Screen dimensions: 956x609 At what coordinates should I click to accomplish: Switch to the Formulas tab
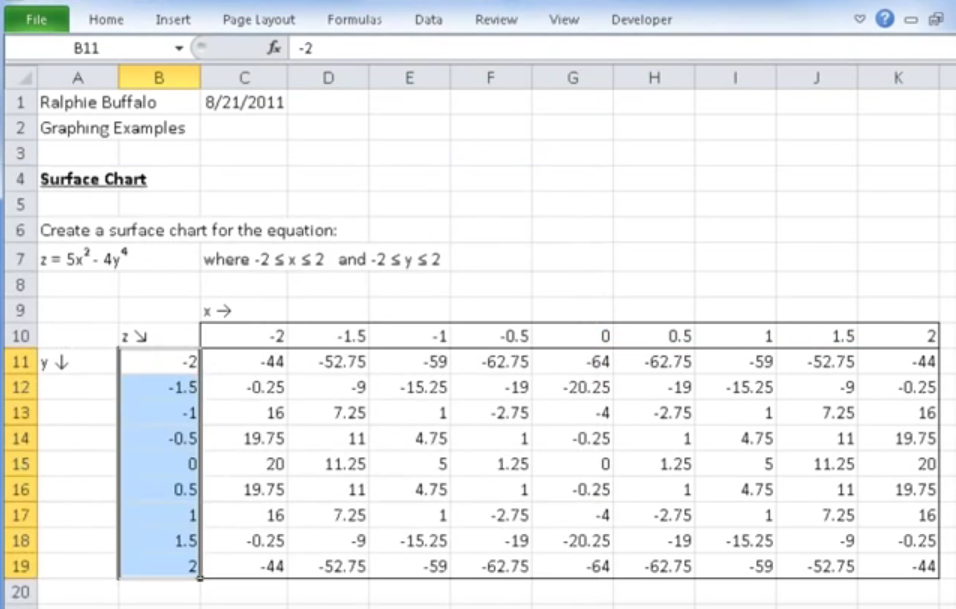(354, 20)
